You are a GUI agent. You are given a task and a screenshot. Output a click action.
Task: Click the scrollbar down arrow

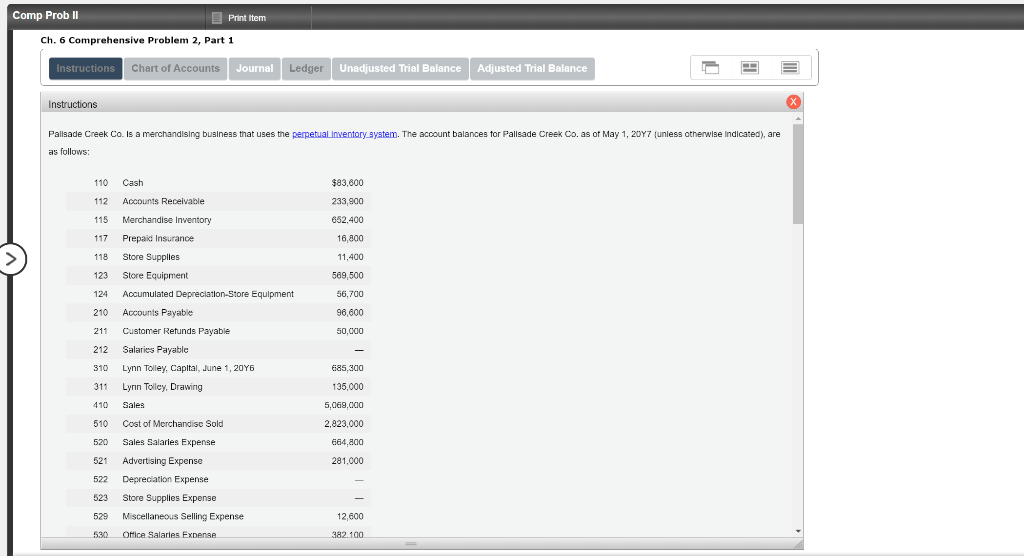click(x=798, y=532)
